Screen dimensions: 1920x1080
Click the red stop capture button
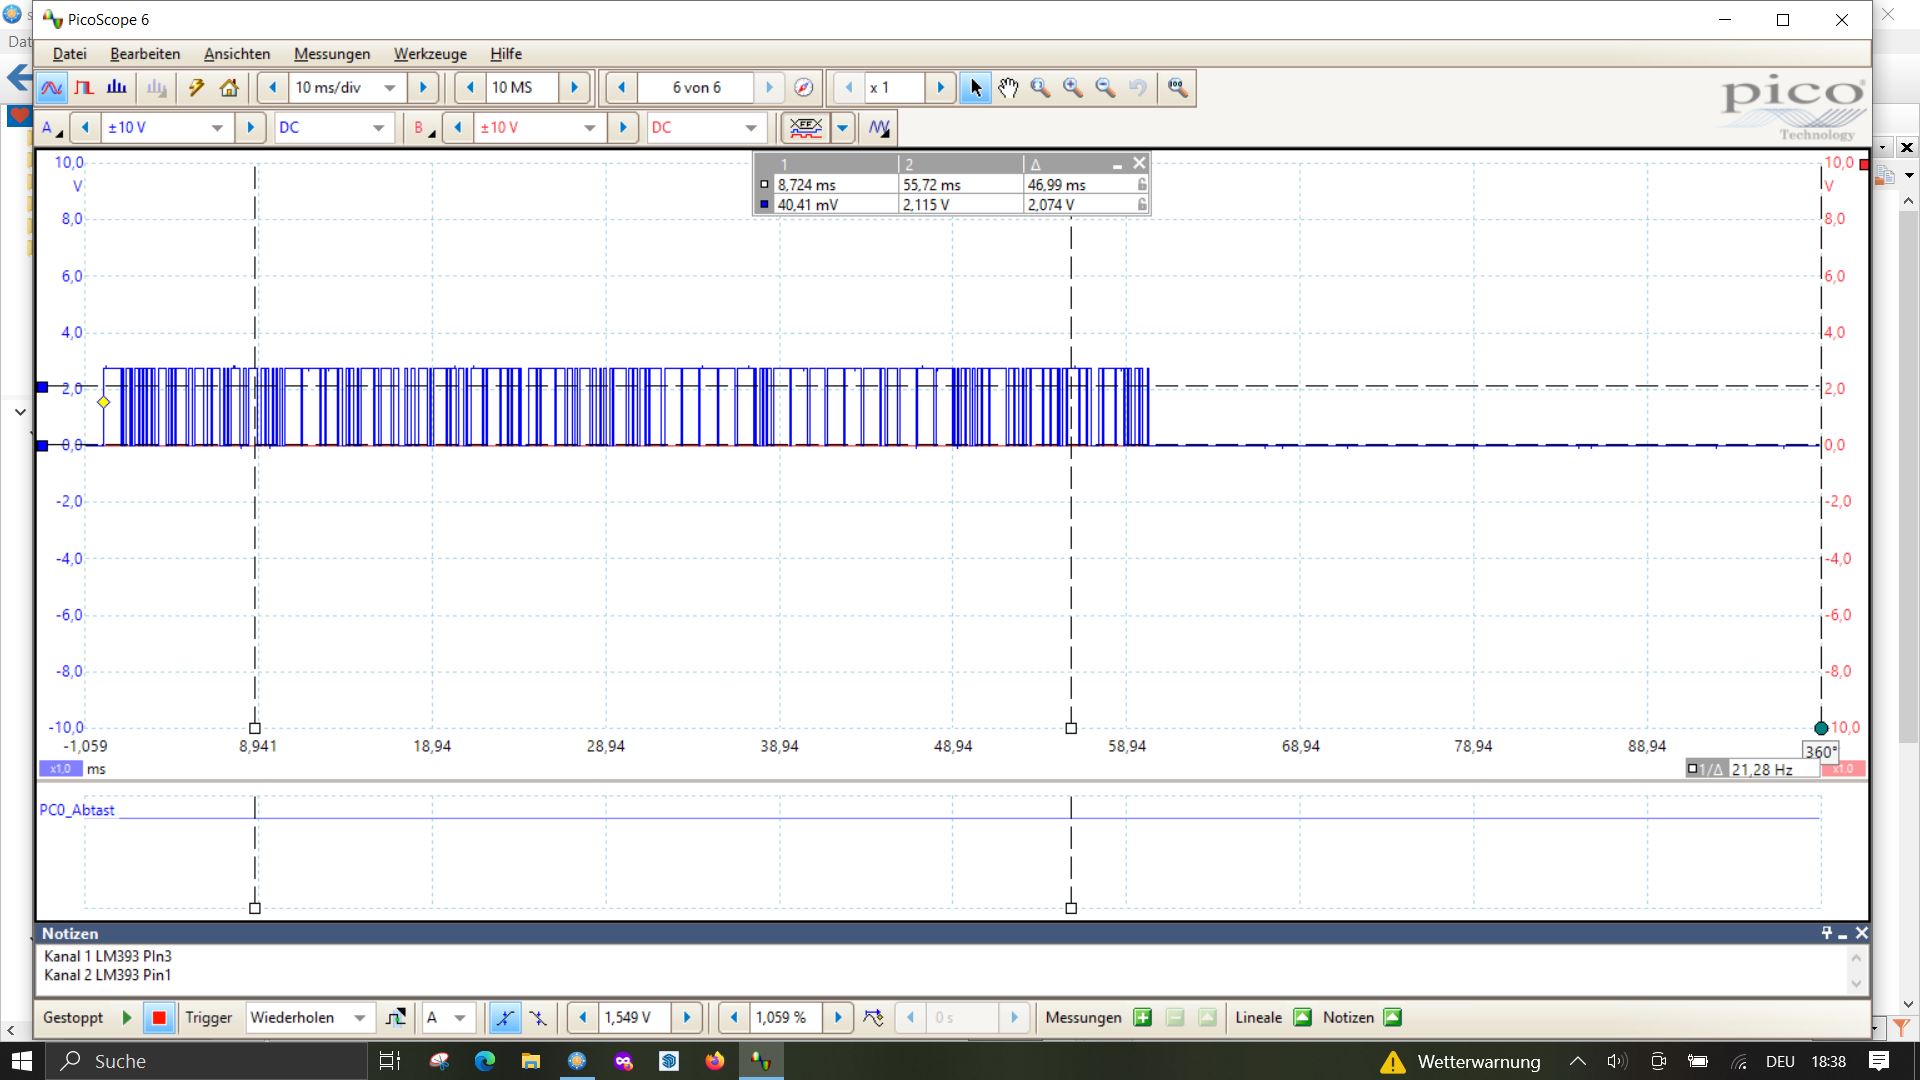[159, 1018]
